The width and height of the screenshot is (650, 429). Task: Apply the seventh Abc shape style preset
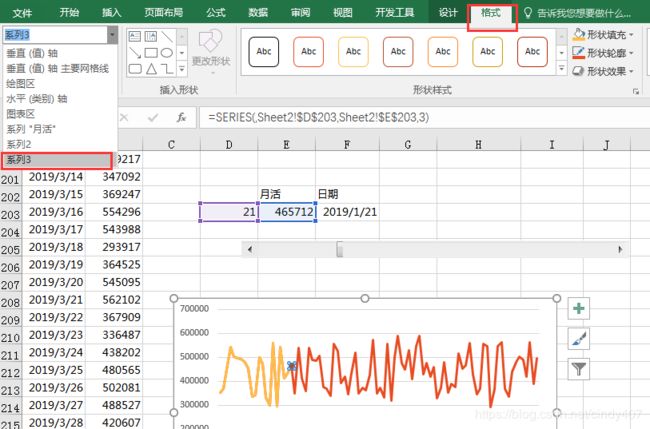(532, 52)
